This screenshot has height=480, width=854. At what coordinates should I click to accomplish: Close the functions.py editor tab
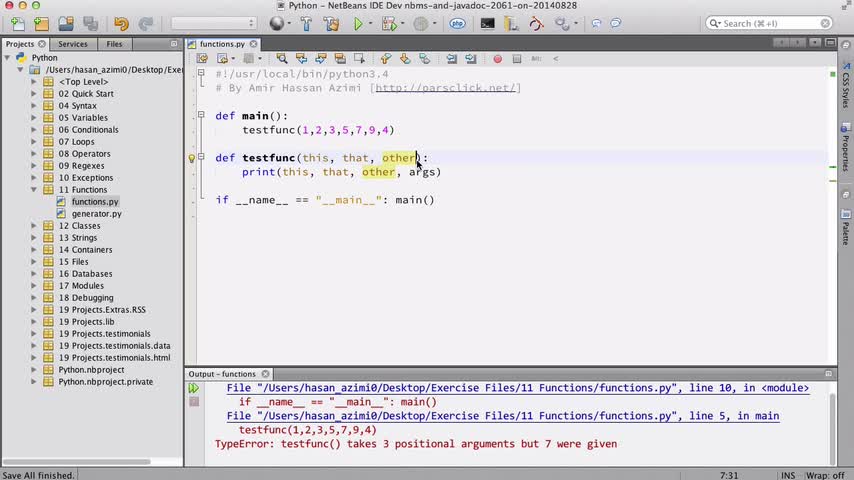pyautogui.click(x=253, y=44)
